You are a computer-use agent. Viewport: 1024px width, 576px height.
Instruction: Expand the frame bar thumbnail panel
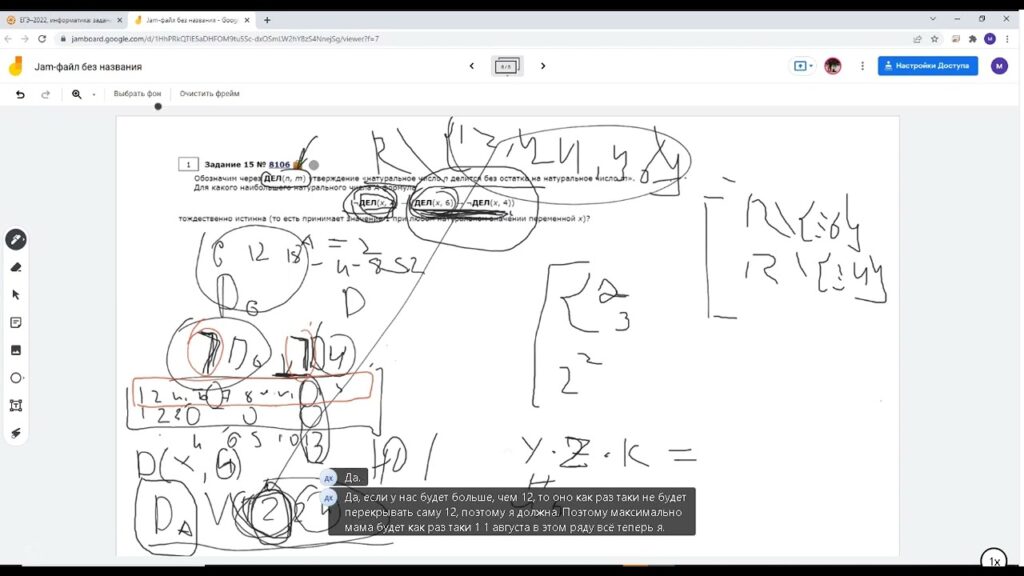click(507, 66)
